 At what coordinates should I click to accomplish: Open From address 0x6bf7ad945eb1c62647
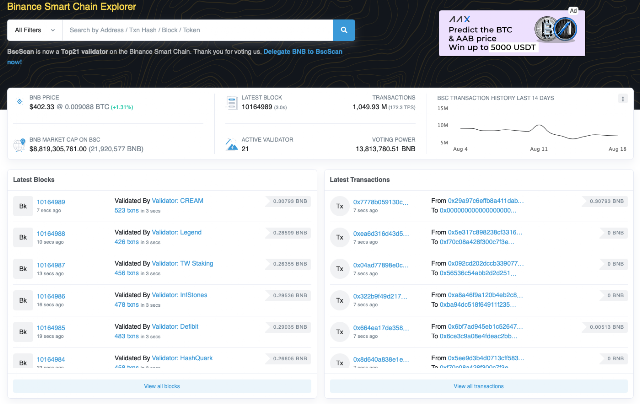[x=485, y=326]
